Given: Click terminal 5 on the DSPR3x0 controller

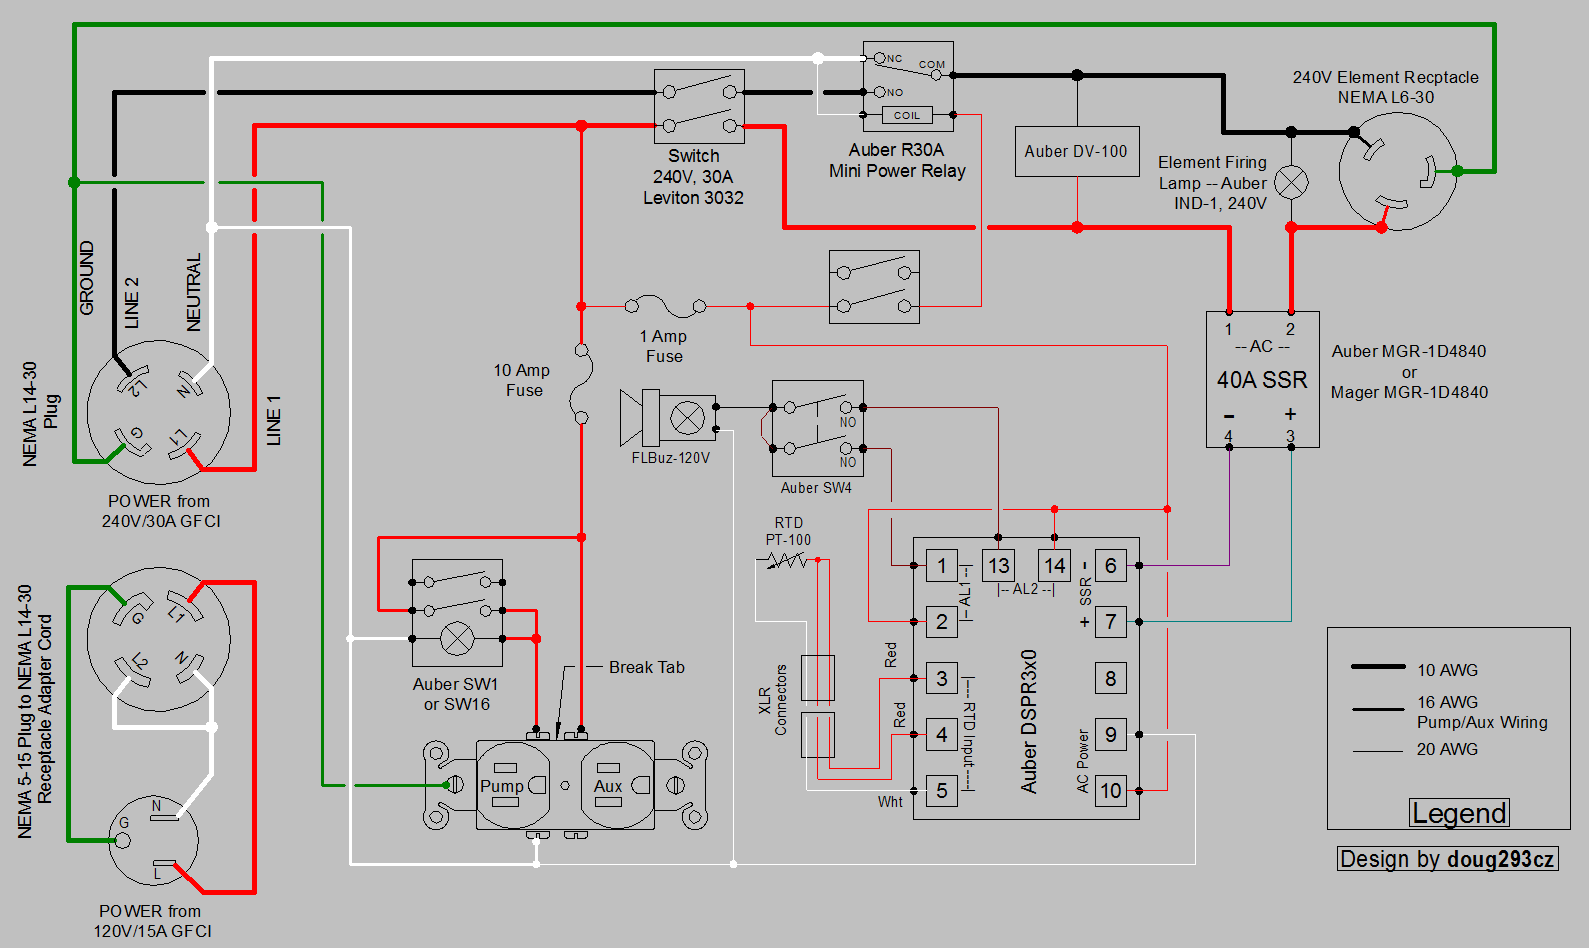Looking at the screenshot, I should click(x=942, y=791).
